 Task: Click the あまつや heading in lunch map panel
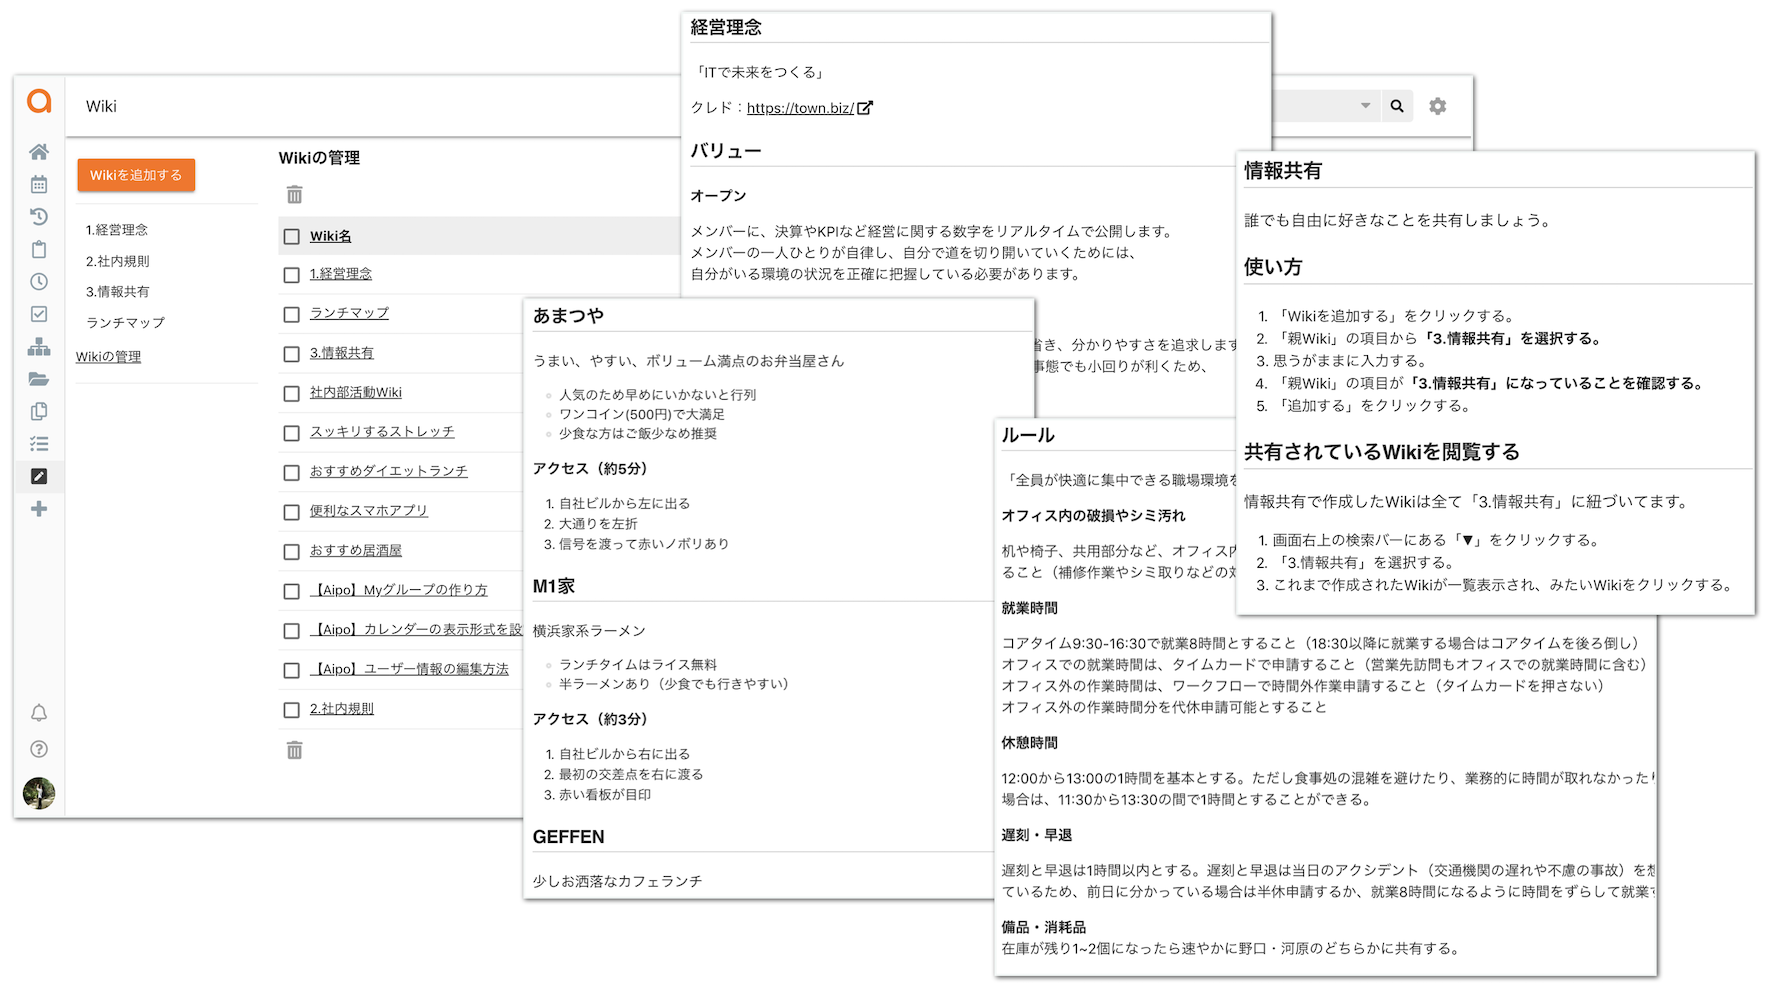[x=568, y=316]
